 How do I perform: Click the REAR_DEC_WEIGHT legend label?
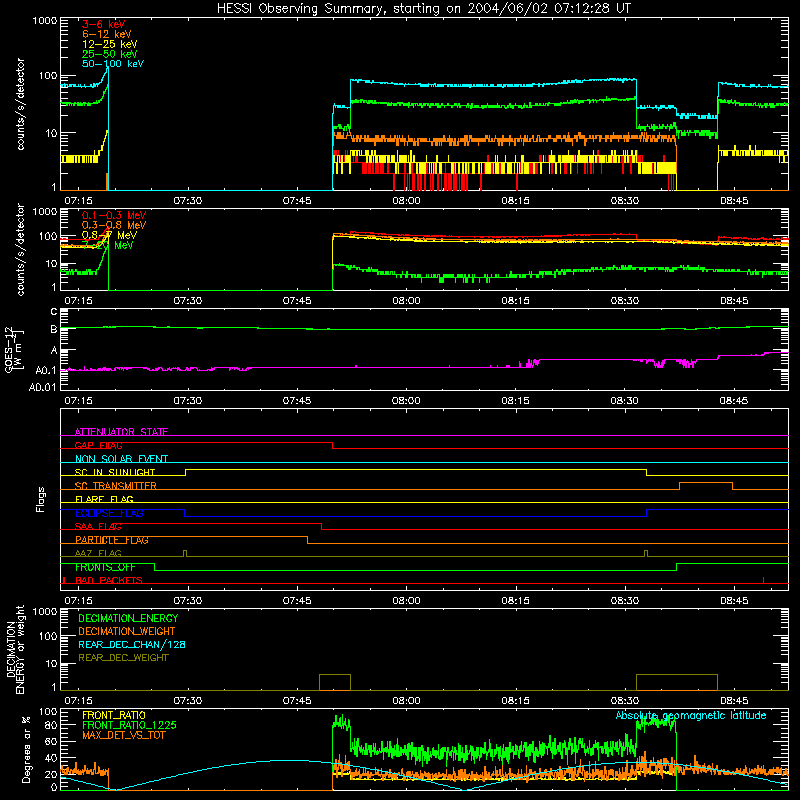(x=123, y=658)
